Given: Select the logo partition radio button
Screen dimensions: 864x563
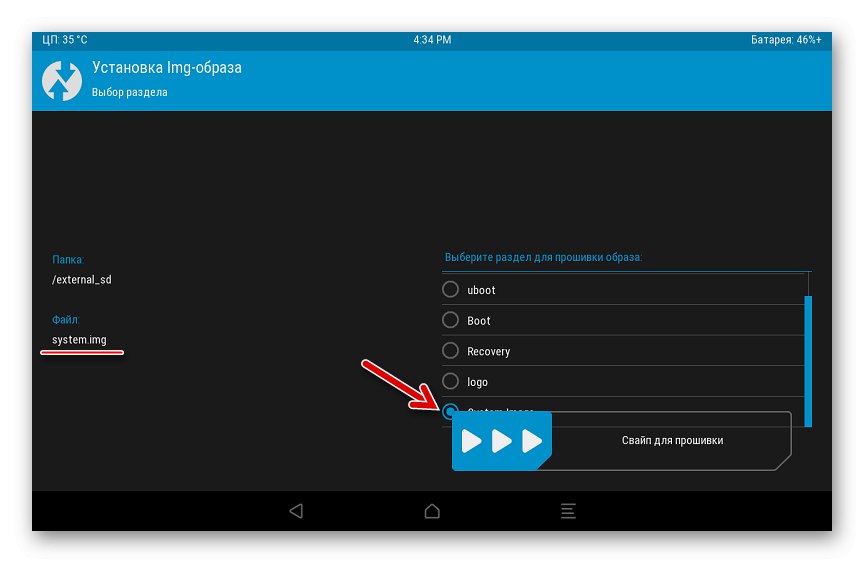Looking at the screenshot, I should (450, 381).
